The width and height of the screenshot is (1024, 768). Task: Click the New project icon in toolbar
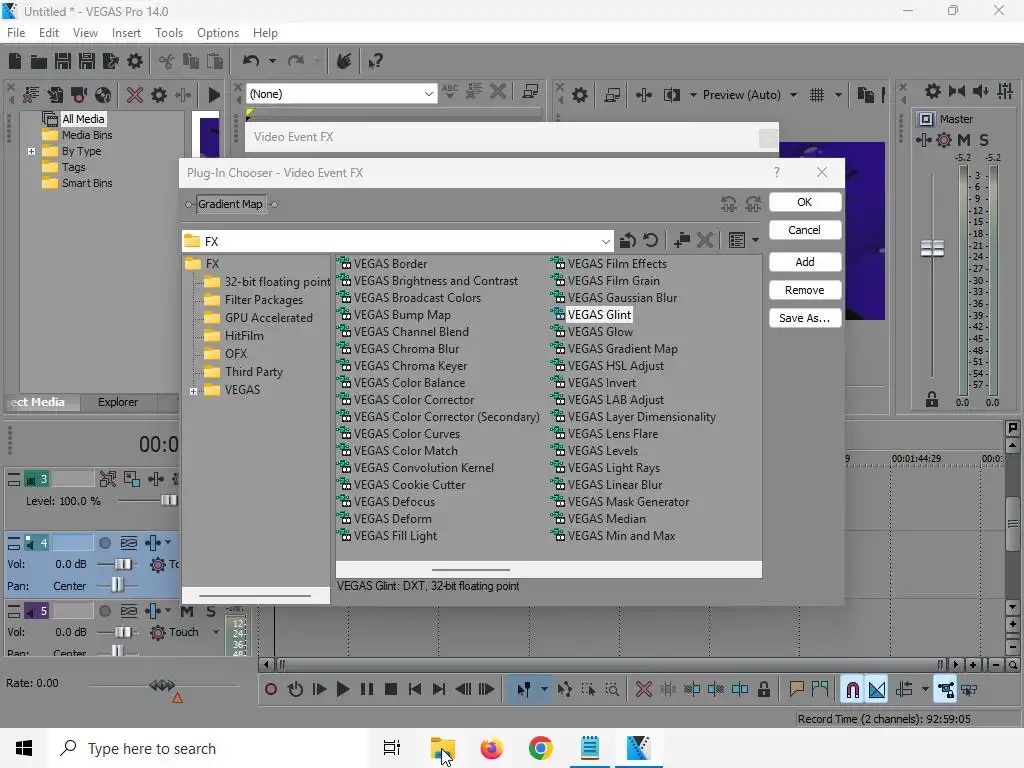click(15, 61)
